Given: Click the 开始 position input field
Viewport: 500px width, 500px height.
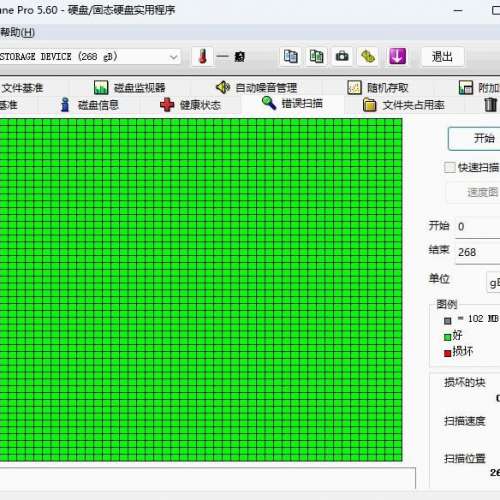Looking at the screenshot, I should 477,227.
